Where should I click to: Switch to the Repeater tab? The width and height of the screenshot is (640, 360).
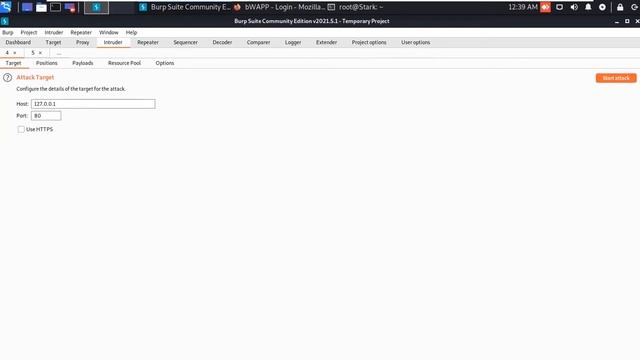coord(148,42)
